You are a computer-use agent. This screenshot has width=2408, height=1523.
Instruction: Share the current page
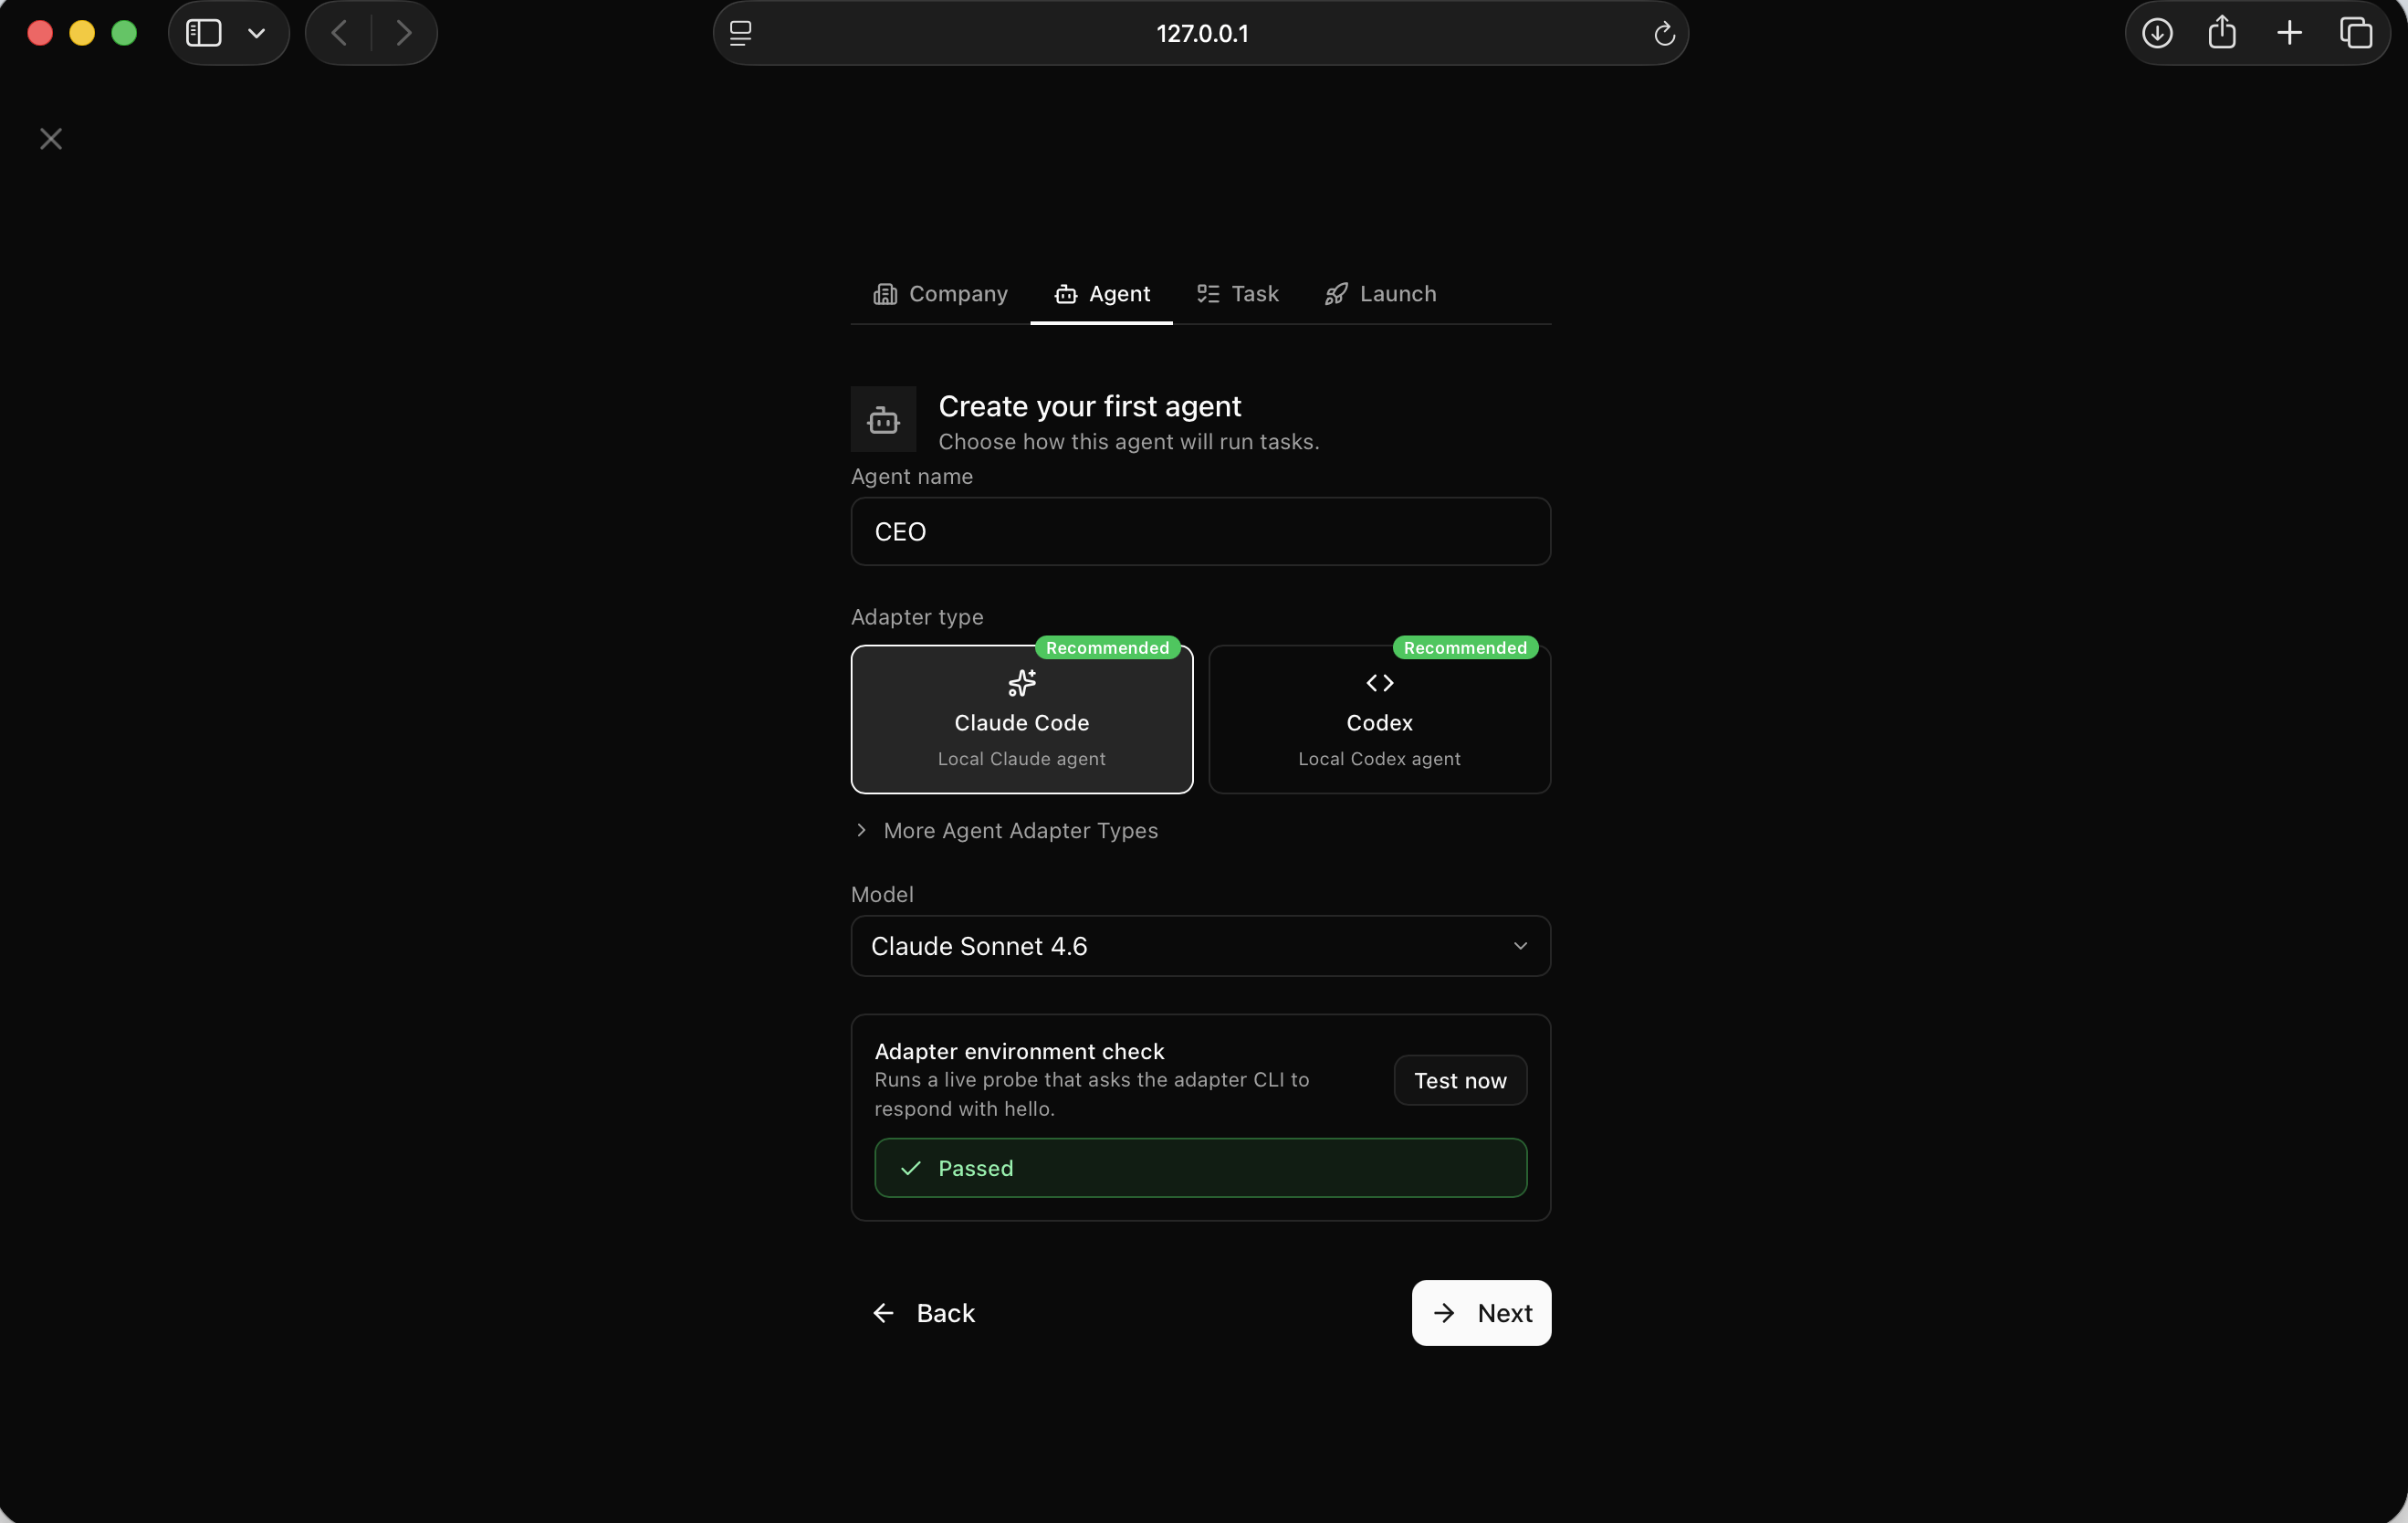2222,32
